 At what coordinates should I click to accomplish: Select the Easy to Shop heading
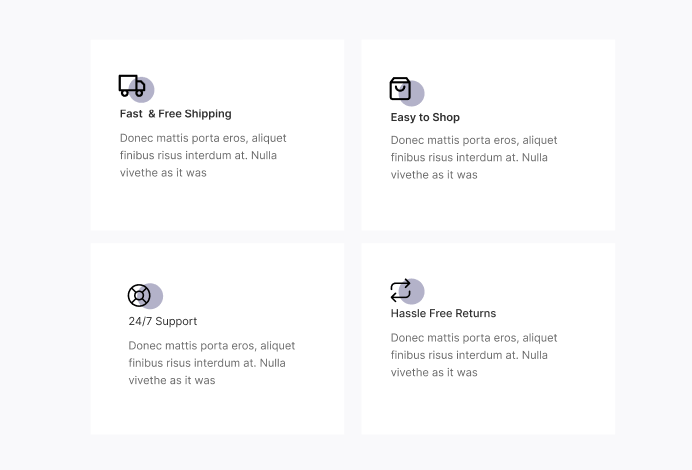tap(425, 117)
